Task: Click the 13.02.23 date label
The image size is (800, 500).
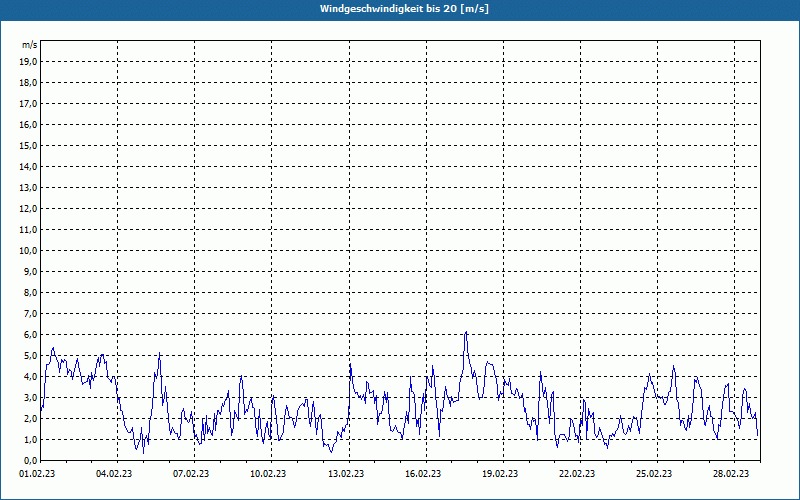Action: click(346, 473)
